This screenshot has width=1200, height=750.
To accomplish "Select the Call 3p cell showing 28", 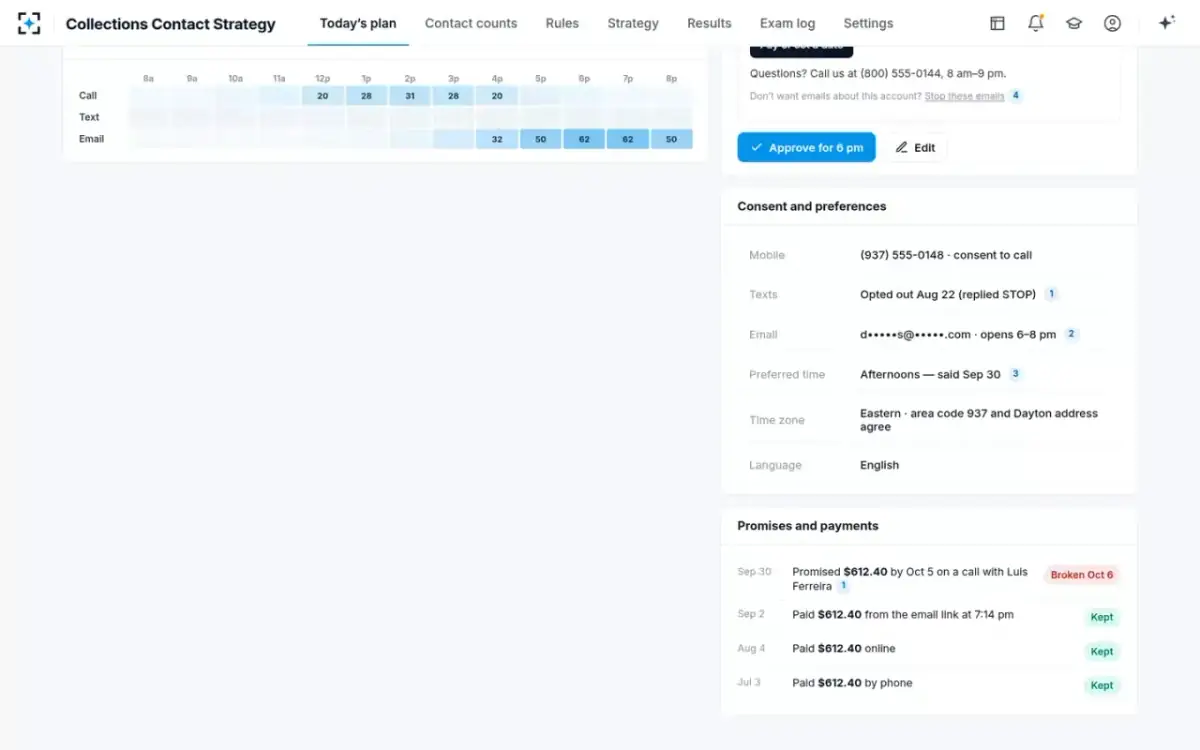I will (453, 96).
